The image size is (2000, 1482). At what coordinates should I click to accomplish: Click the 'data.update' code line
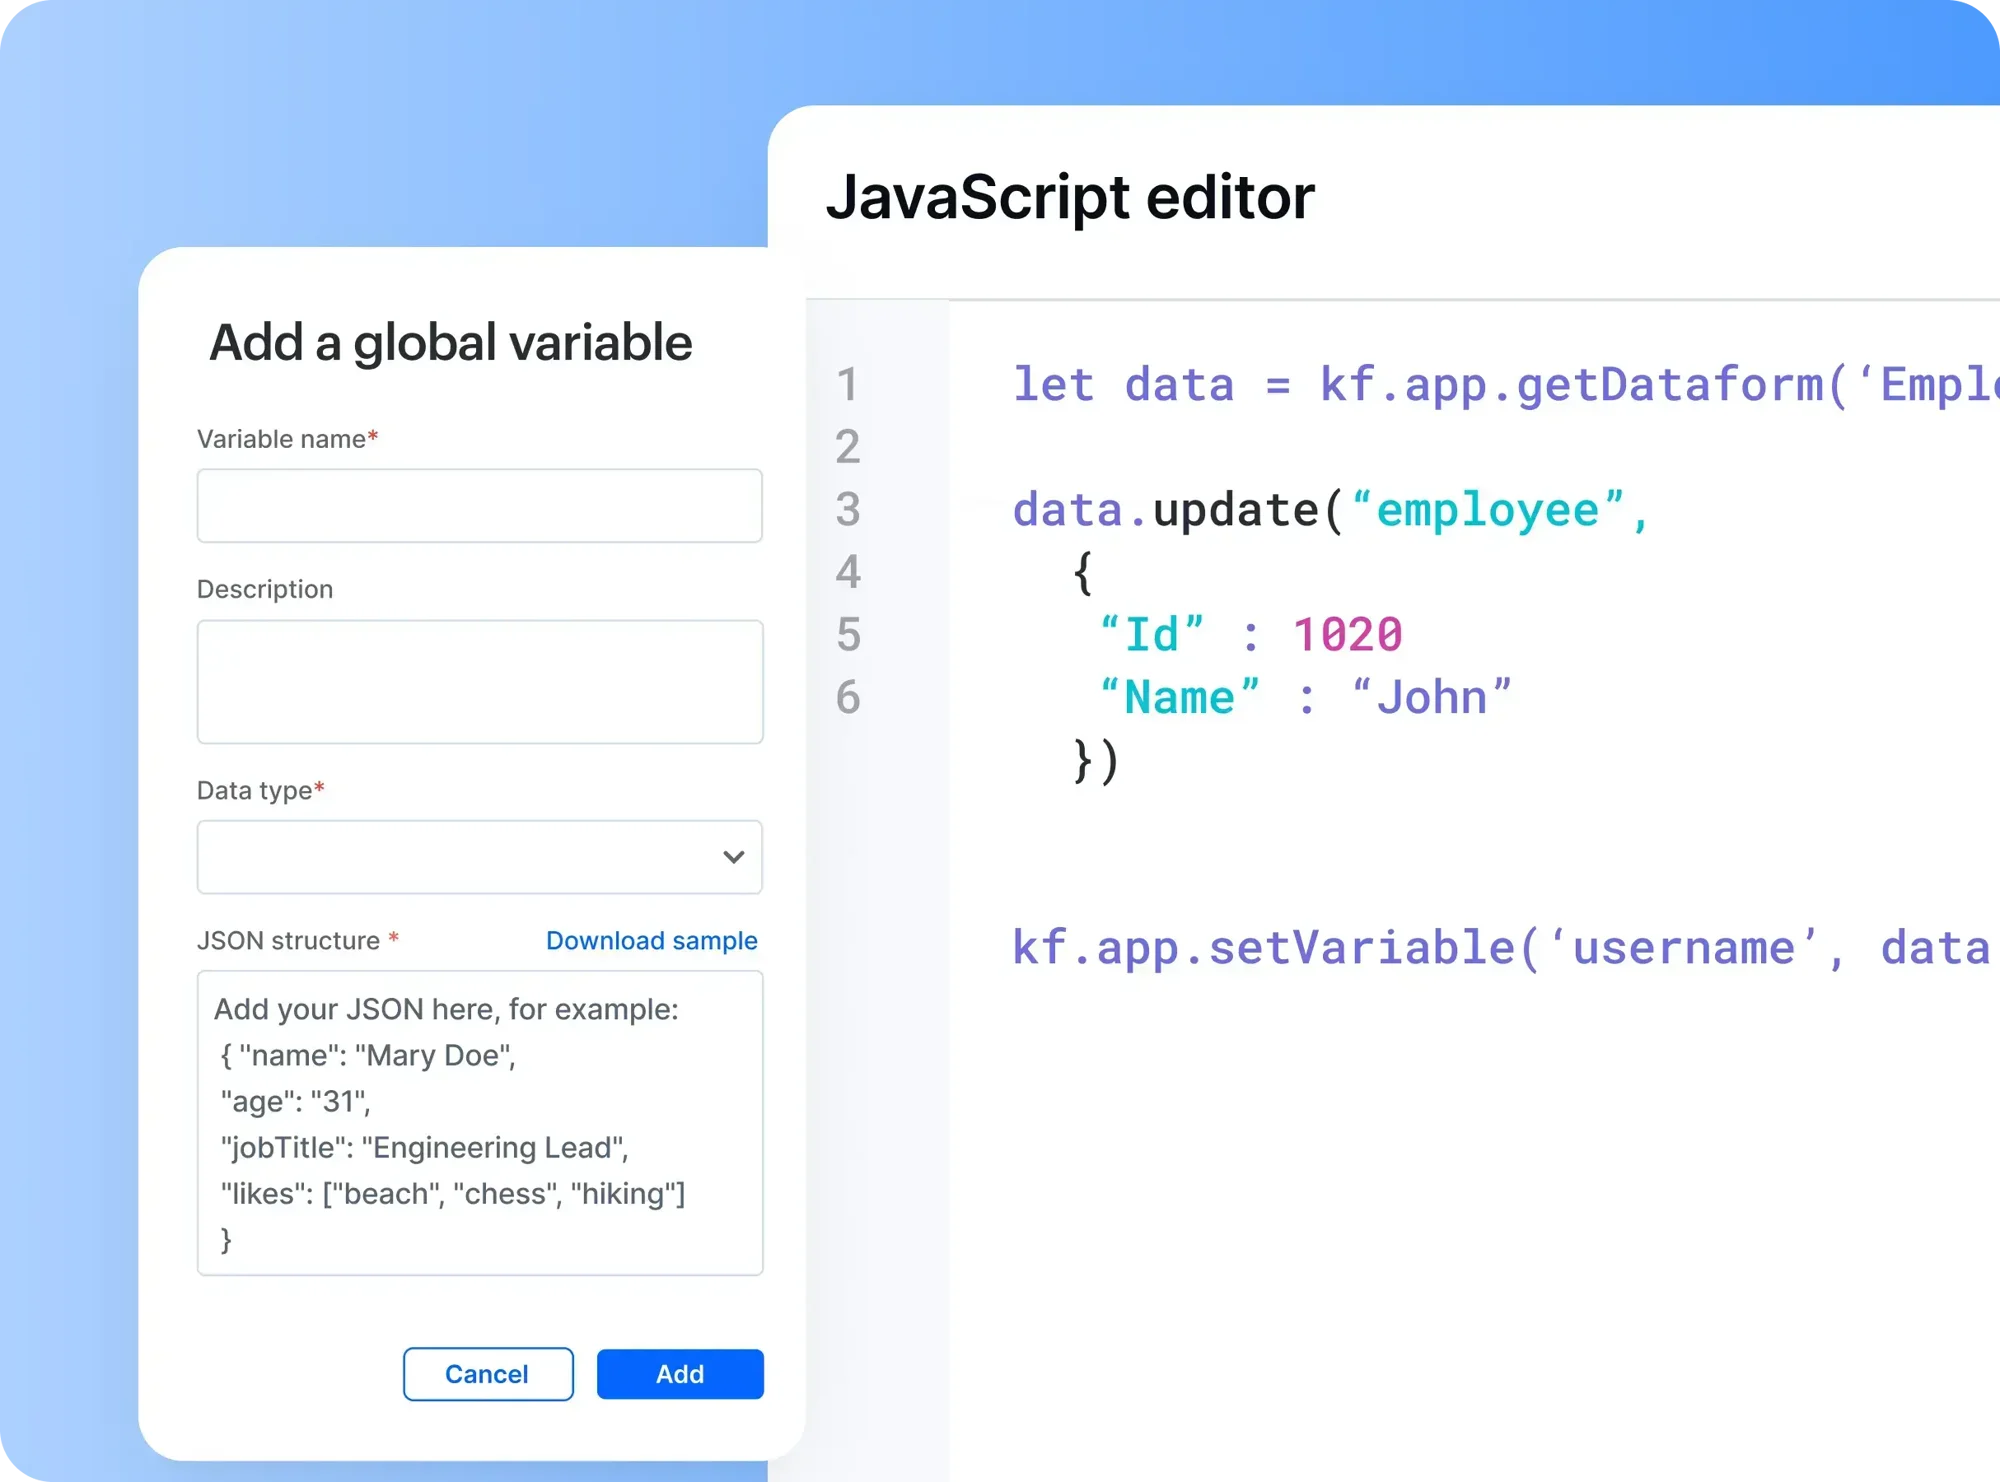1330,510
